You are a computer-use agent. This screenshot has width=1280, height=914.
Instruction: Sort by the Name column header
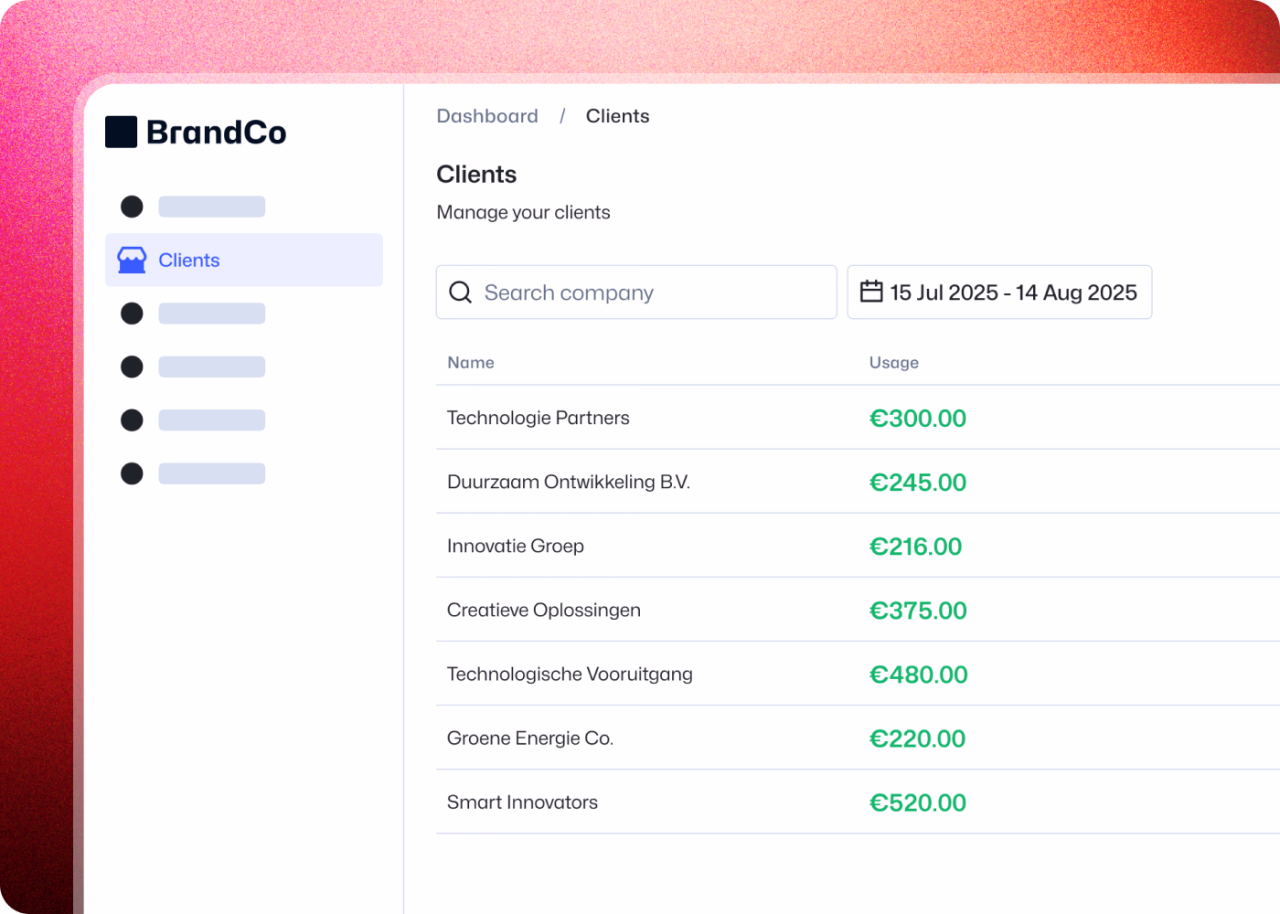[x=471, y=363]
